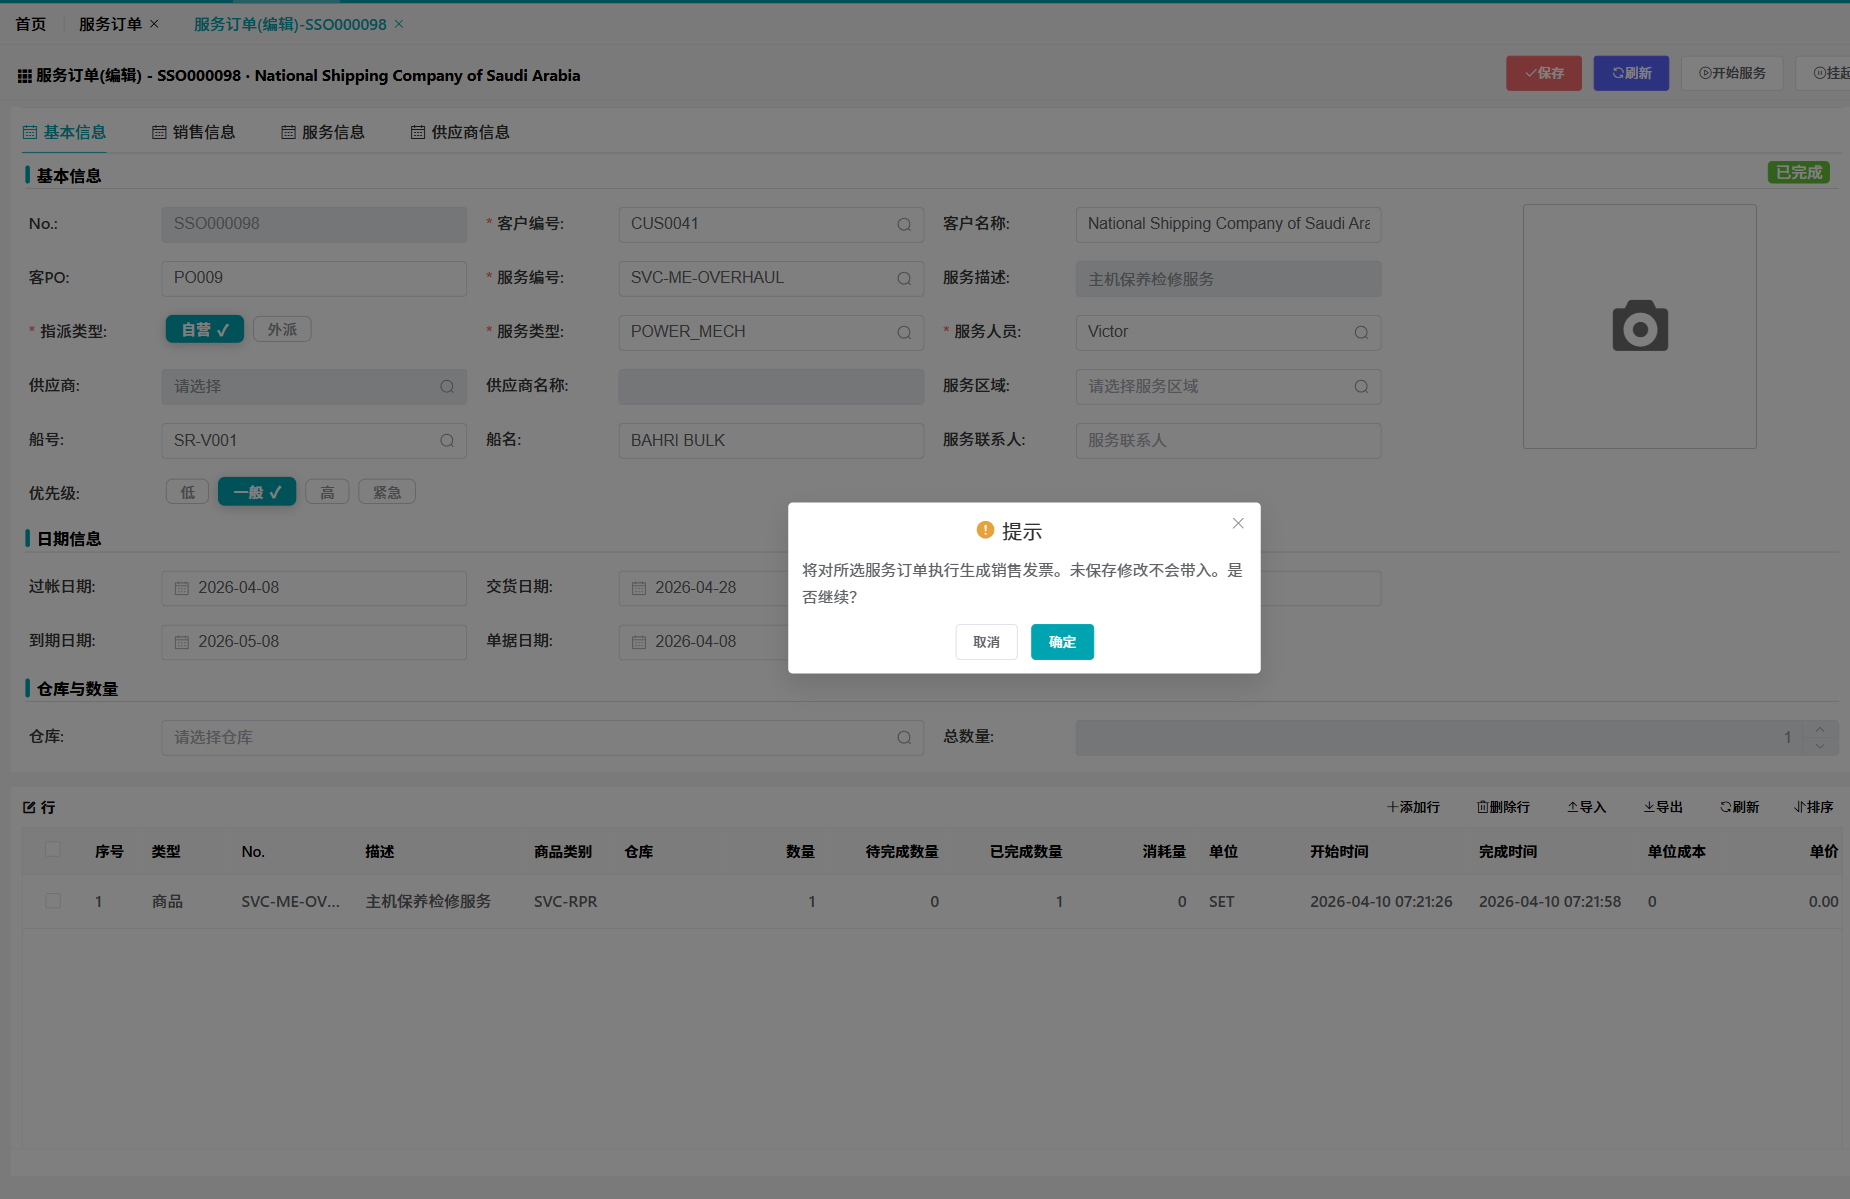This screenshot has height=1199, width=1850.
Task: Switch to the 供应商信息 tab
Action: [x=460, y=132]
